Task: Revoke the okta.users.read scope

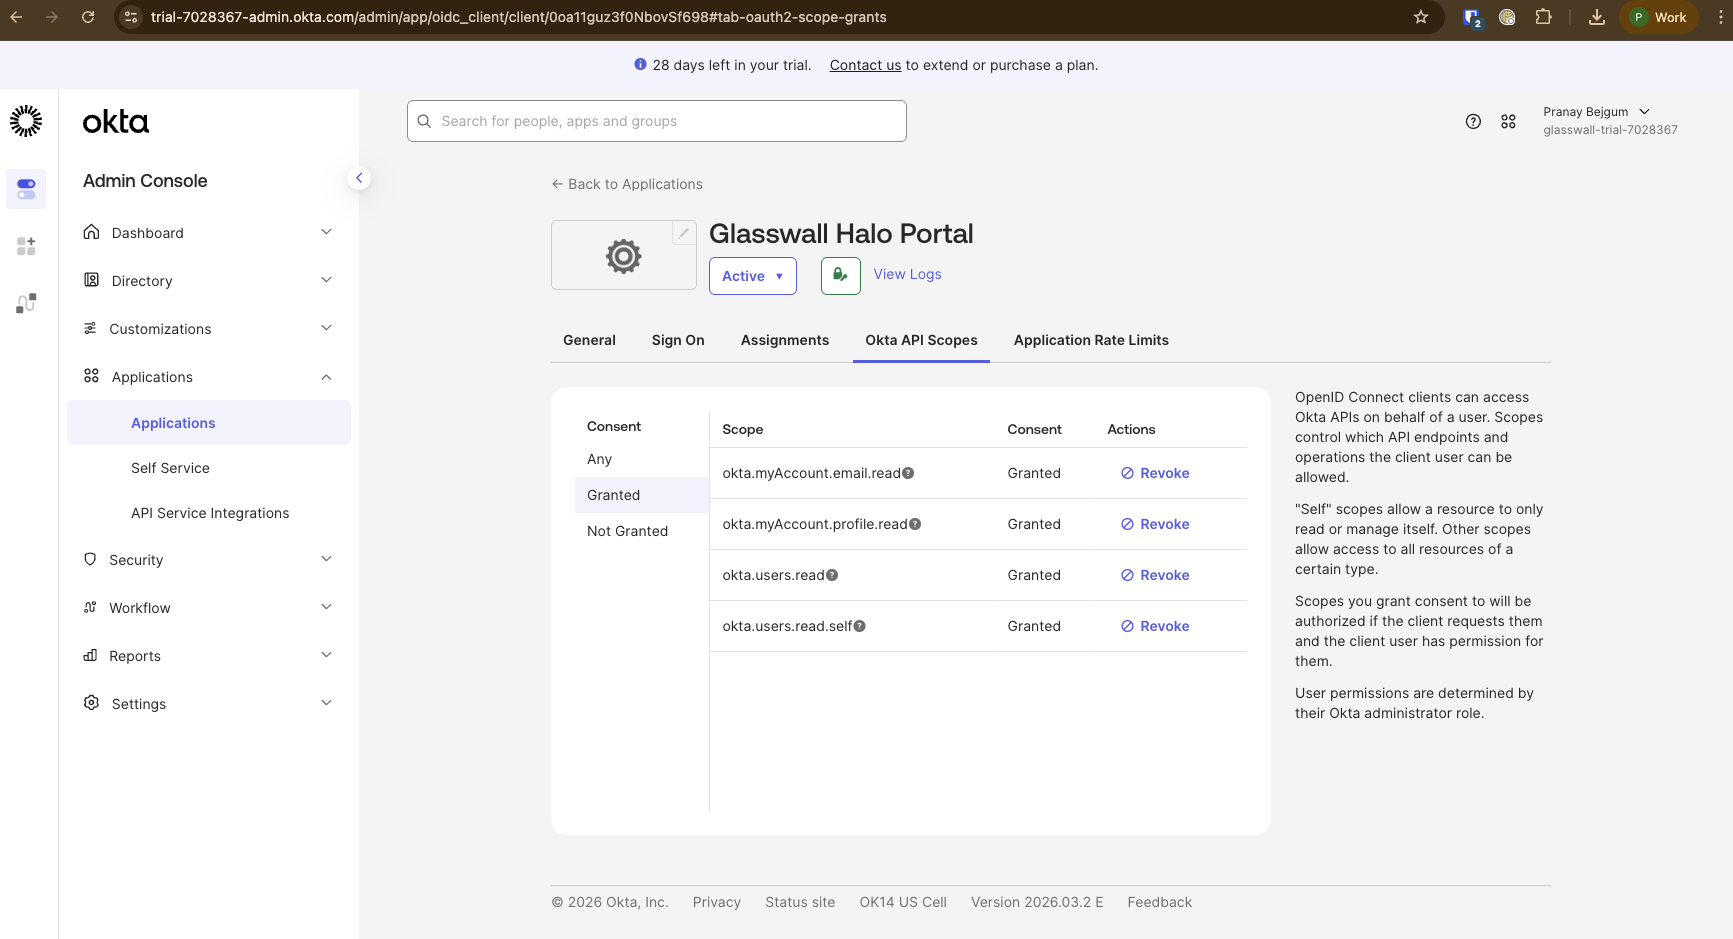Action: (1155, 575)
